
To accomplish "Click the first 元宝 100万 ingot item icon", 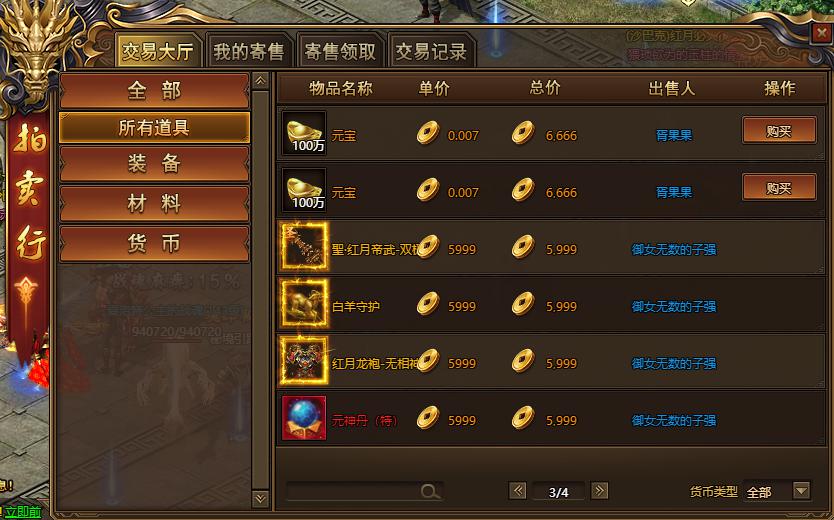I will click(x=304, y=133).
